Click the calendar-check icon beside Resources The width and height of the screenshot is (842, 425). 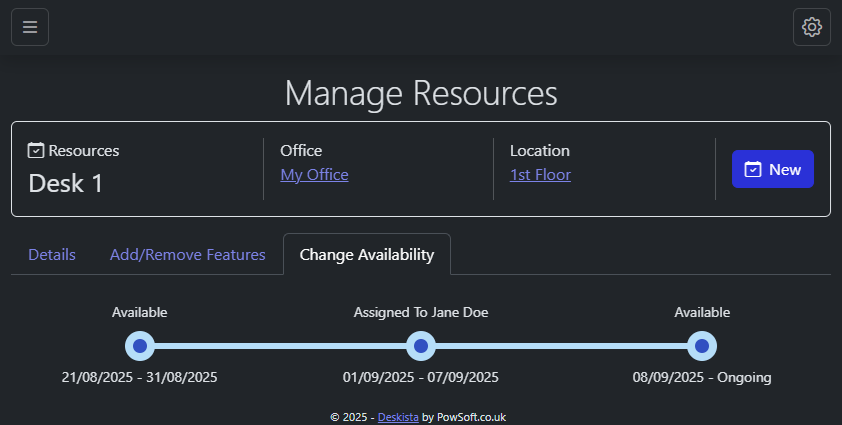tap(36, 151)
